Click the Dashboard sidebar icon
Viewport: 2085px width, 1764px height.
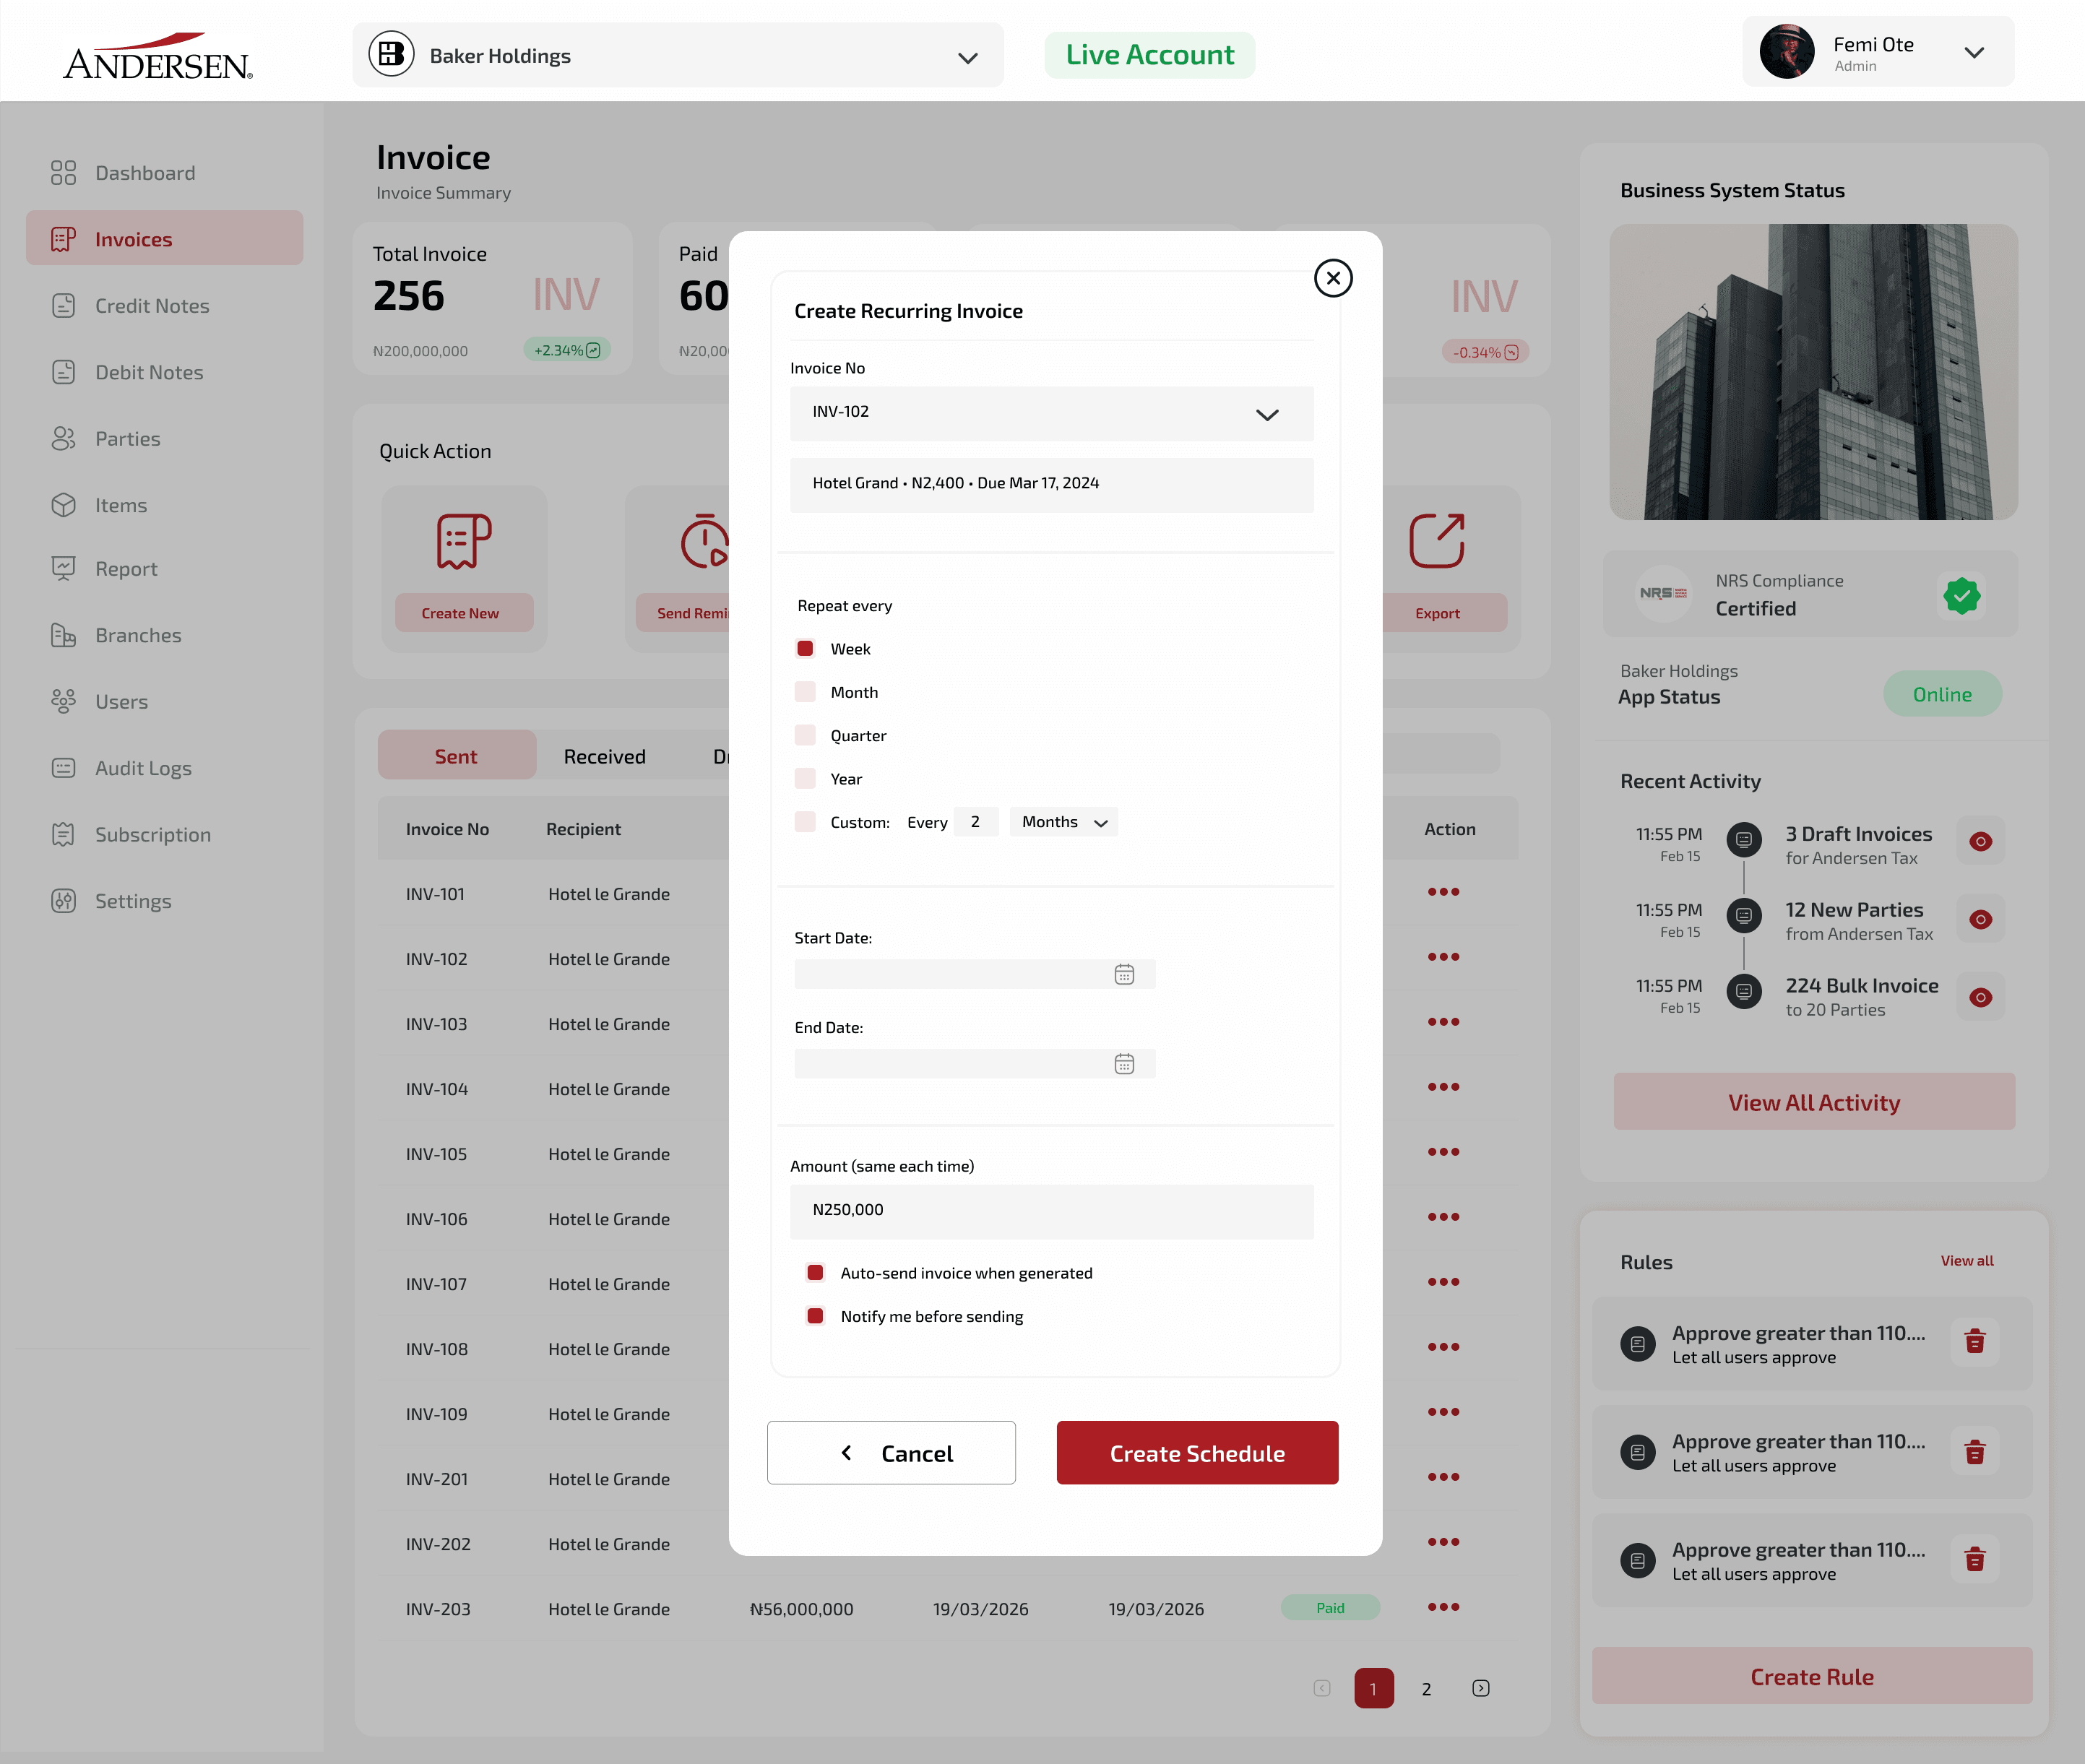63,173
